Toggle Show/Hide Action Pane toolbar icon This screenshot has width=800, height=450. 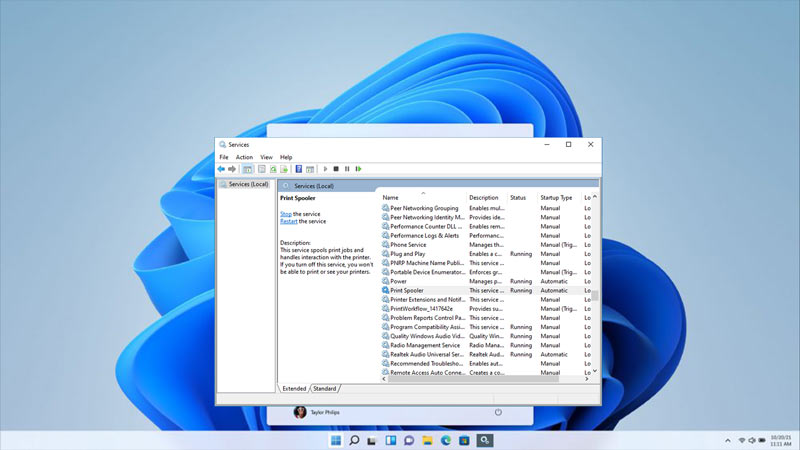pyautogui.click(x=310, y=169)
